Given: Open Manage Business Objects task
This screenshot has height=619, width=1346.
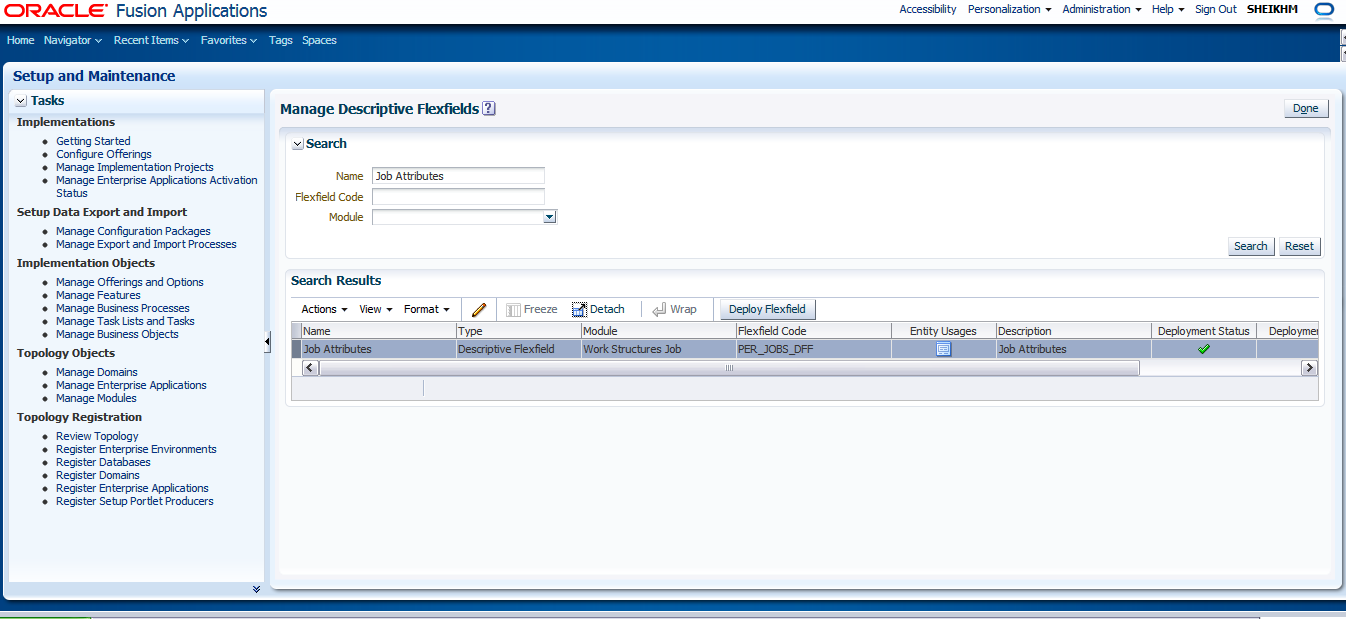Looking at the screenshot, I should click(x=117, y=334).
